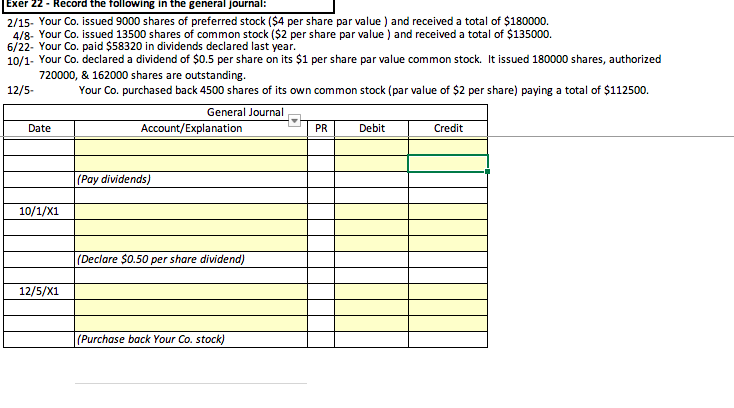Select the "4/8-" date label
Screen dimensions: 734x408
(23, 36)
